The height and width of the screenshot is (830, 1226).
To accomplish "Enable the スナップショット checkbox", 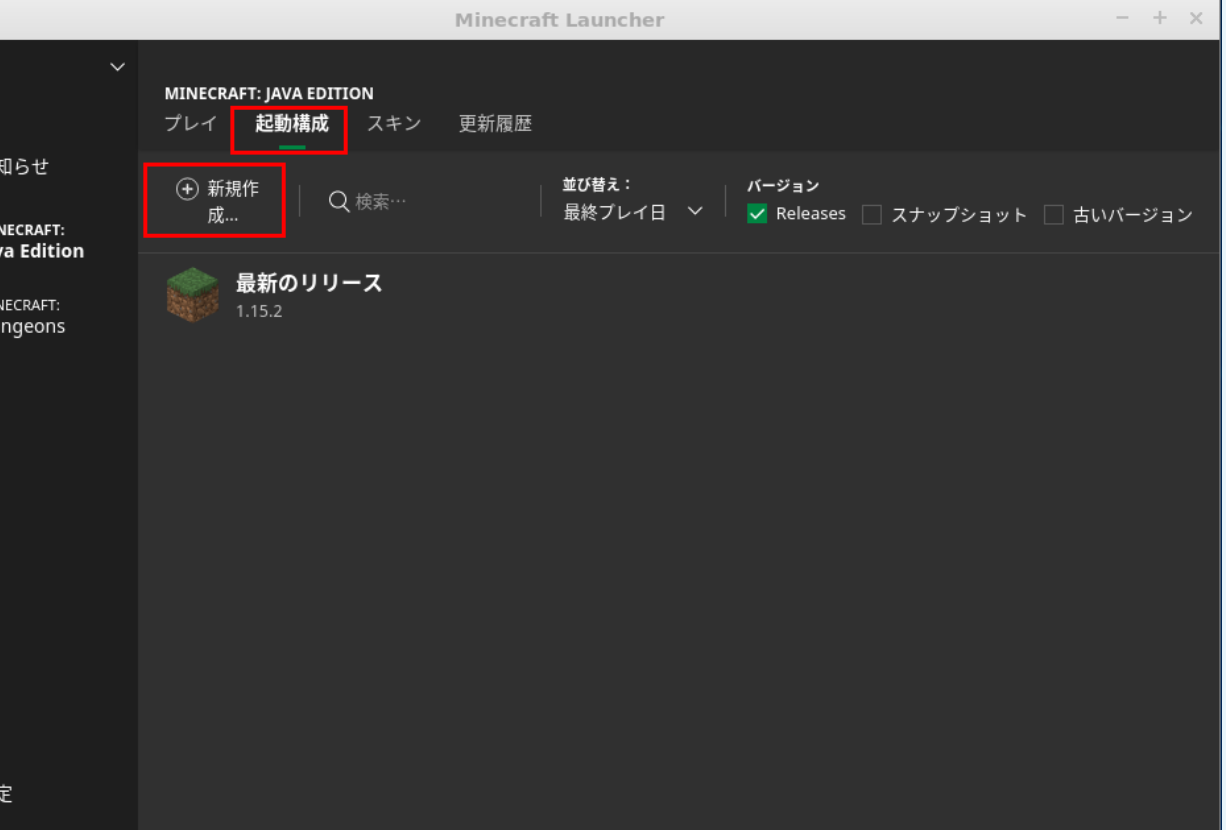I will 872,215.
